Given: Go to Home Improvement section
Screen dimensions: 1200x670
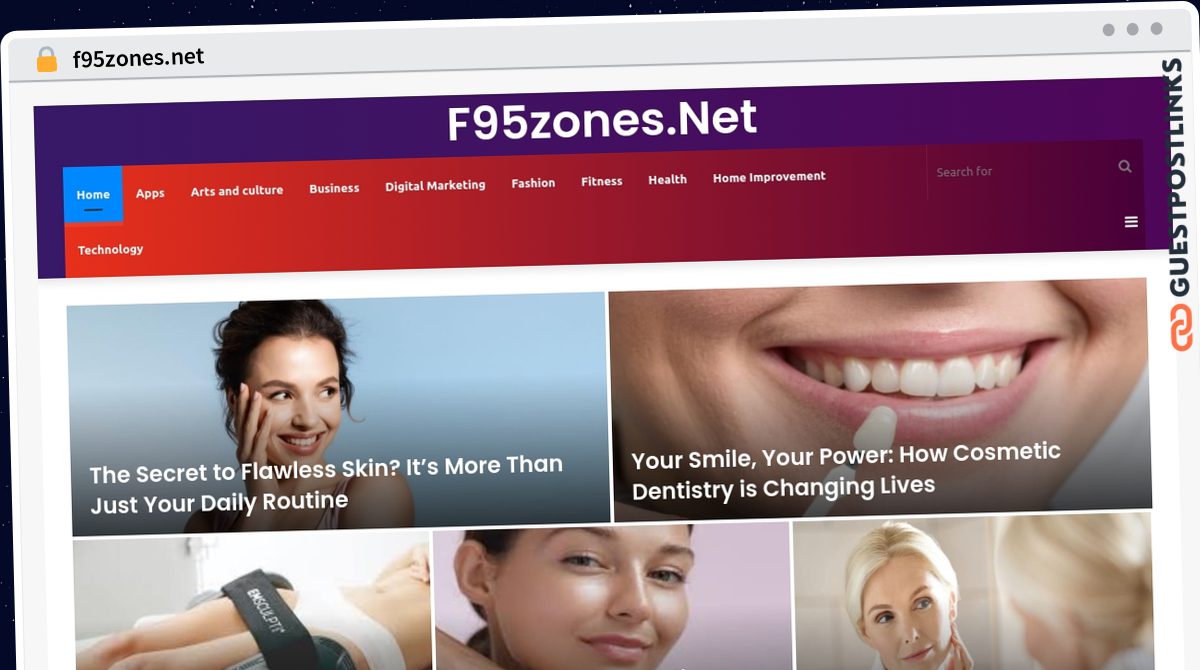Looking at the screenshot, I should (769, 177).
